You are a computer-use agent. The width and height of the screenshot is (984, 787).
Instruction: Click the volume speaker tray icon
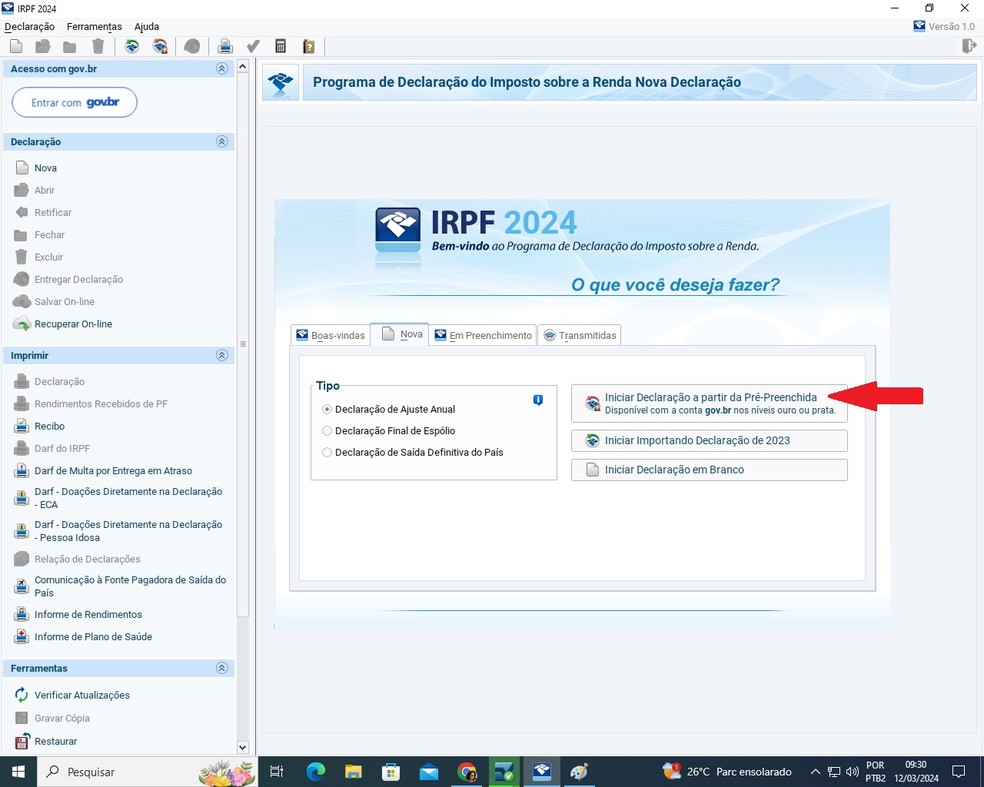(852, 771)
